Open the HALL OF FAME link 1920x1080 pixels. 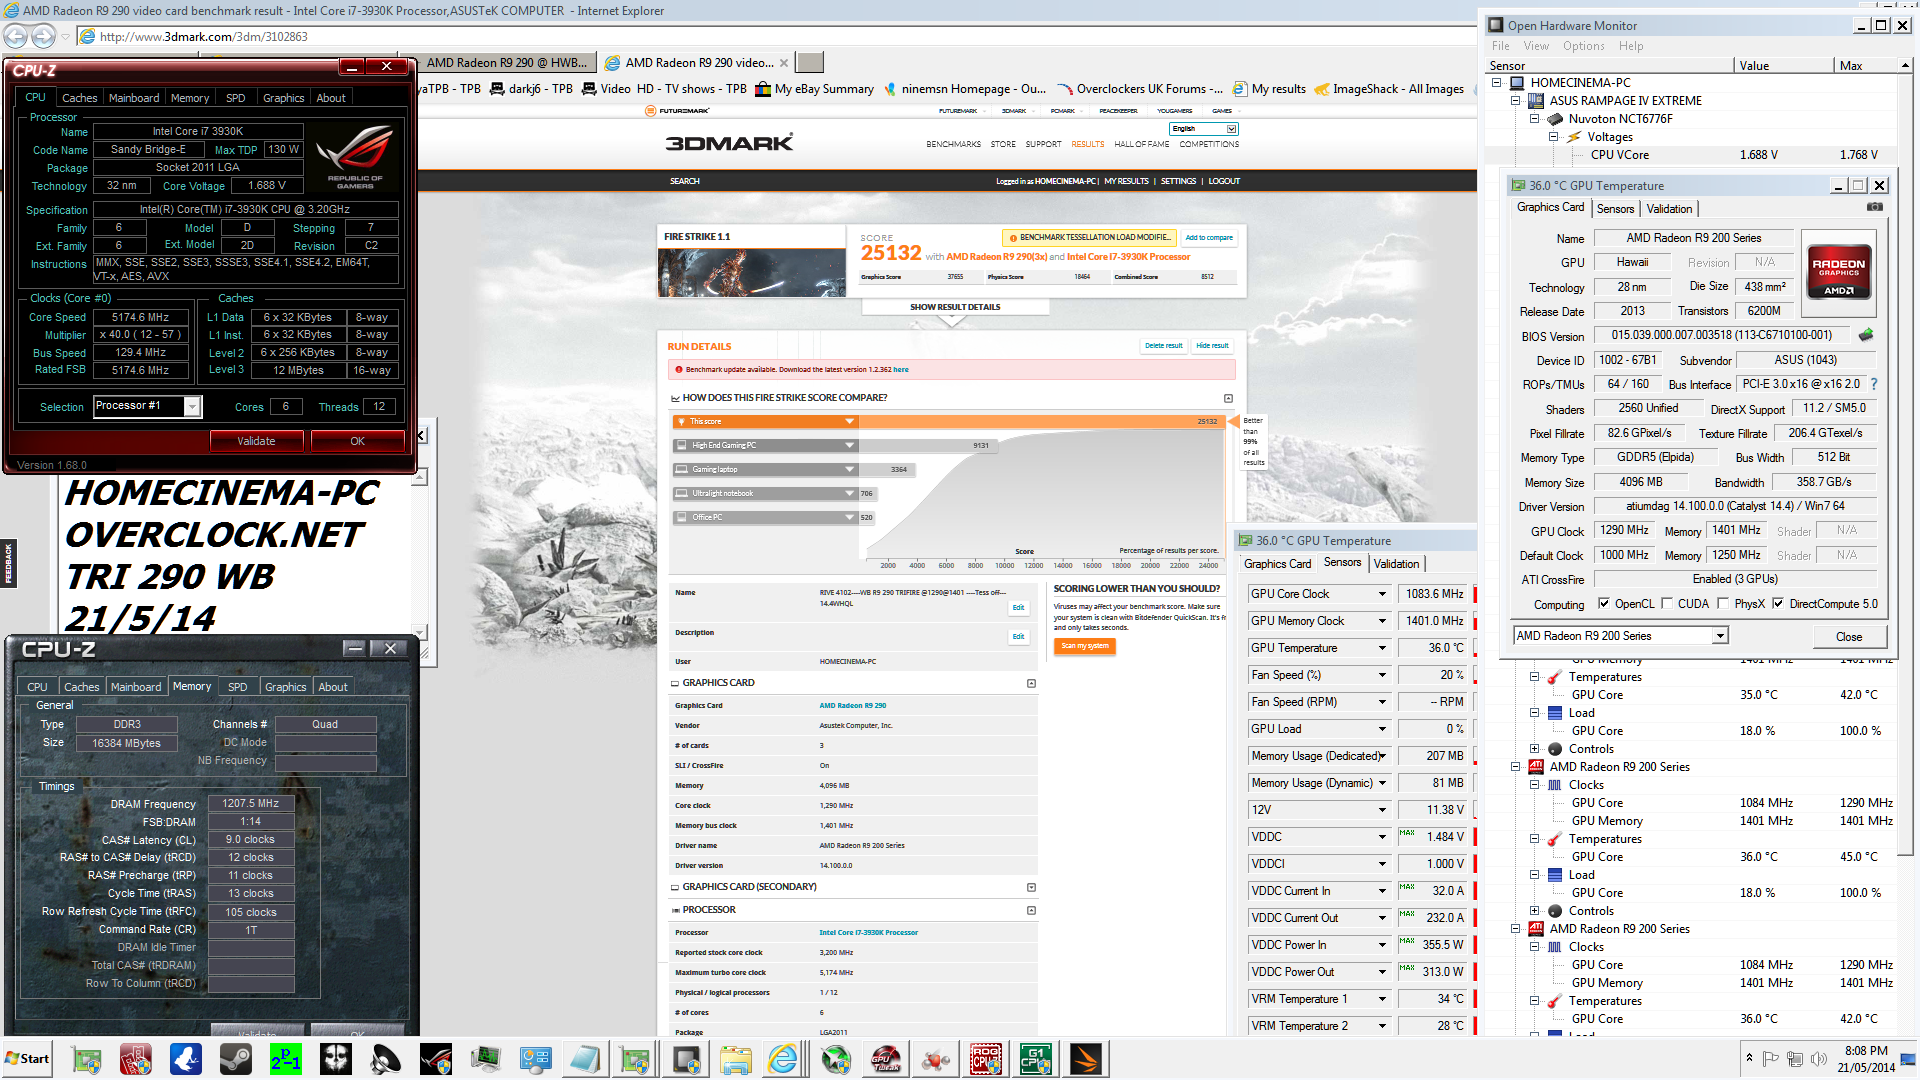click(x=1141, y=144)
